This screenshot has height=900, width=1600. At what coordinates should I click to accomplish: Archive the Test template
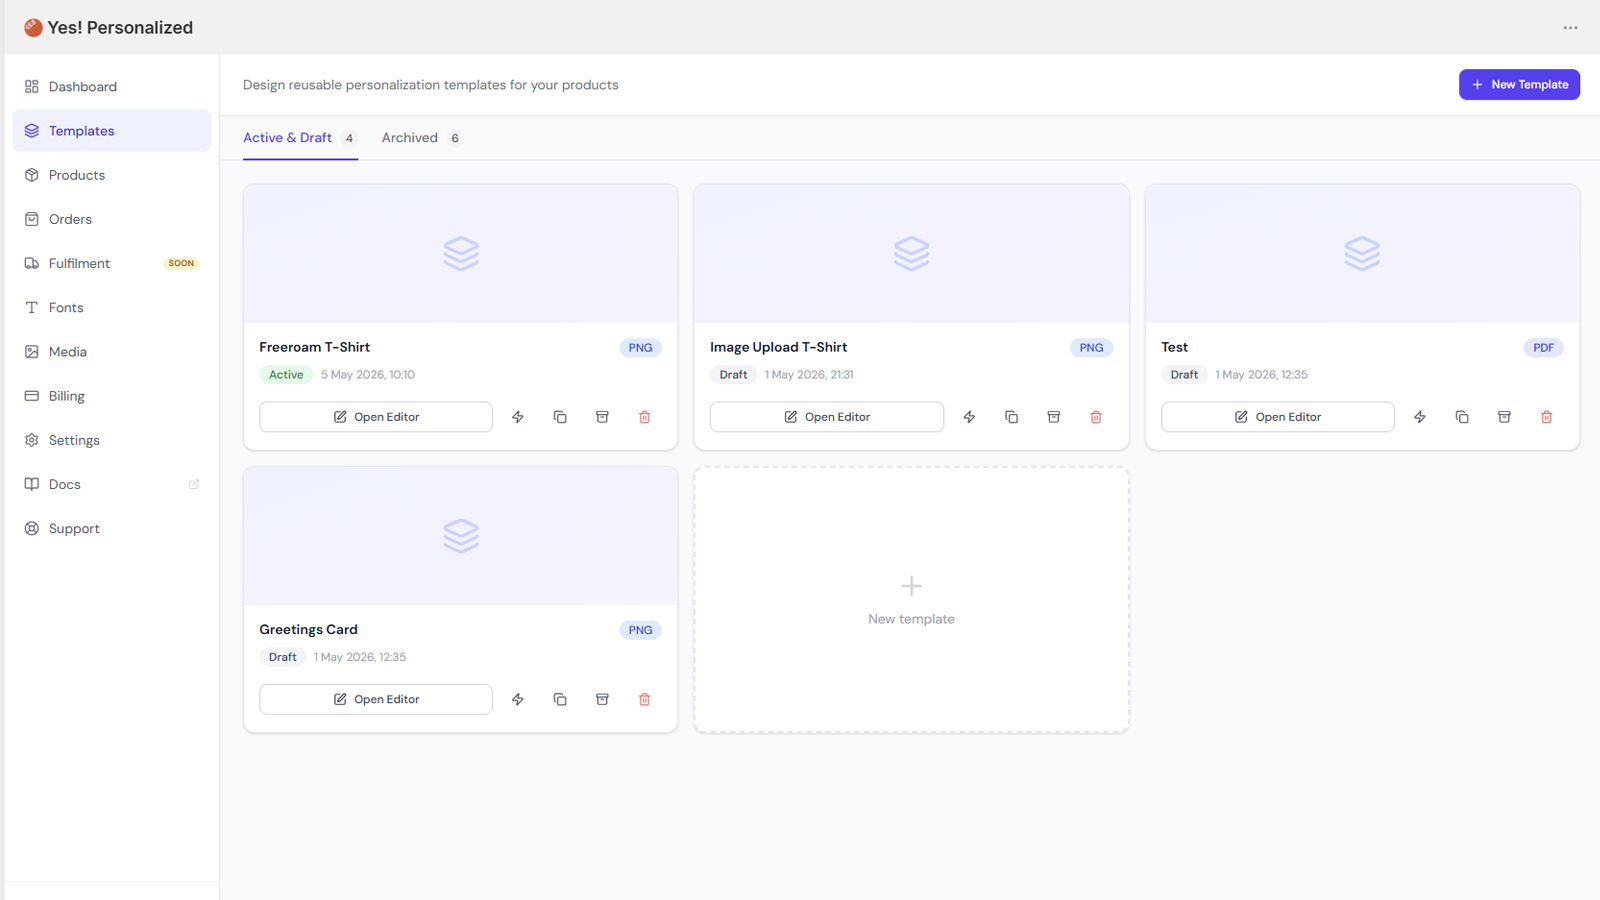(1504, 417)
